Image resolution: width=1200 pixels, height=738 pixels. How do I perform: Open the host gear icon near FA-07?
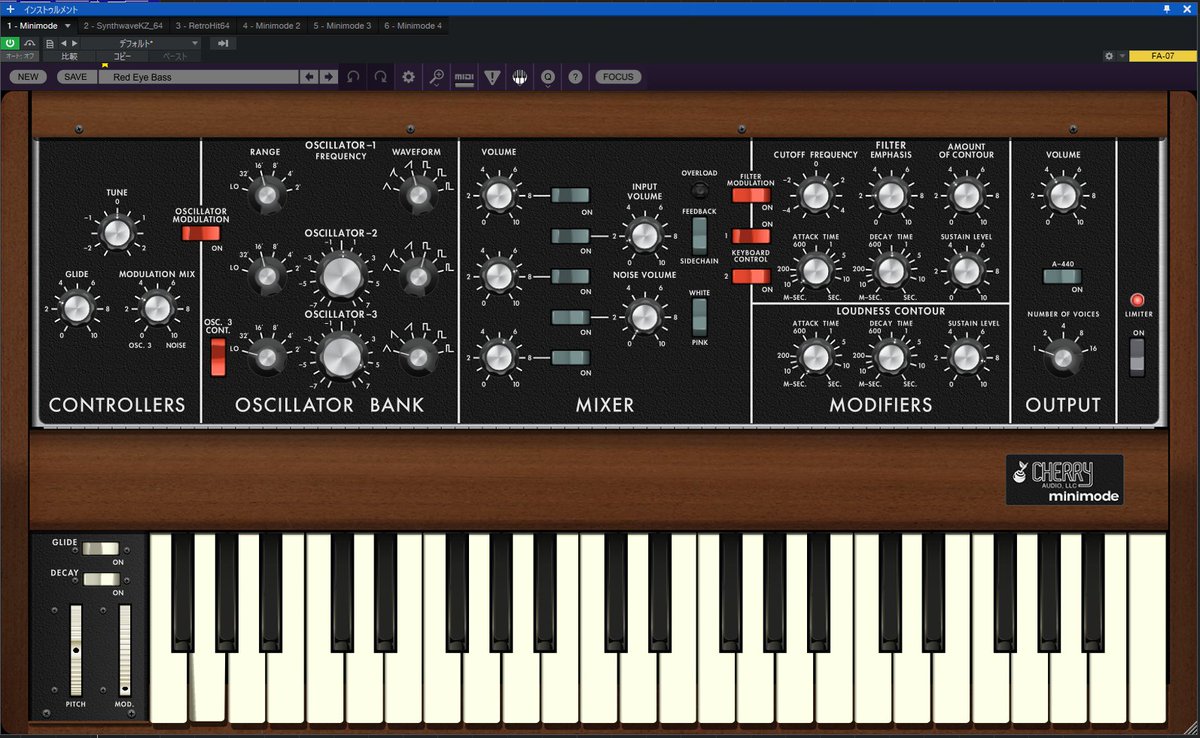click(1109, 56)
